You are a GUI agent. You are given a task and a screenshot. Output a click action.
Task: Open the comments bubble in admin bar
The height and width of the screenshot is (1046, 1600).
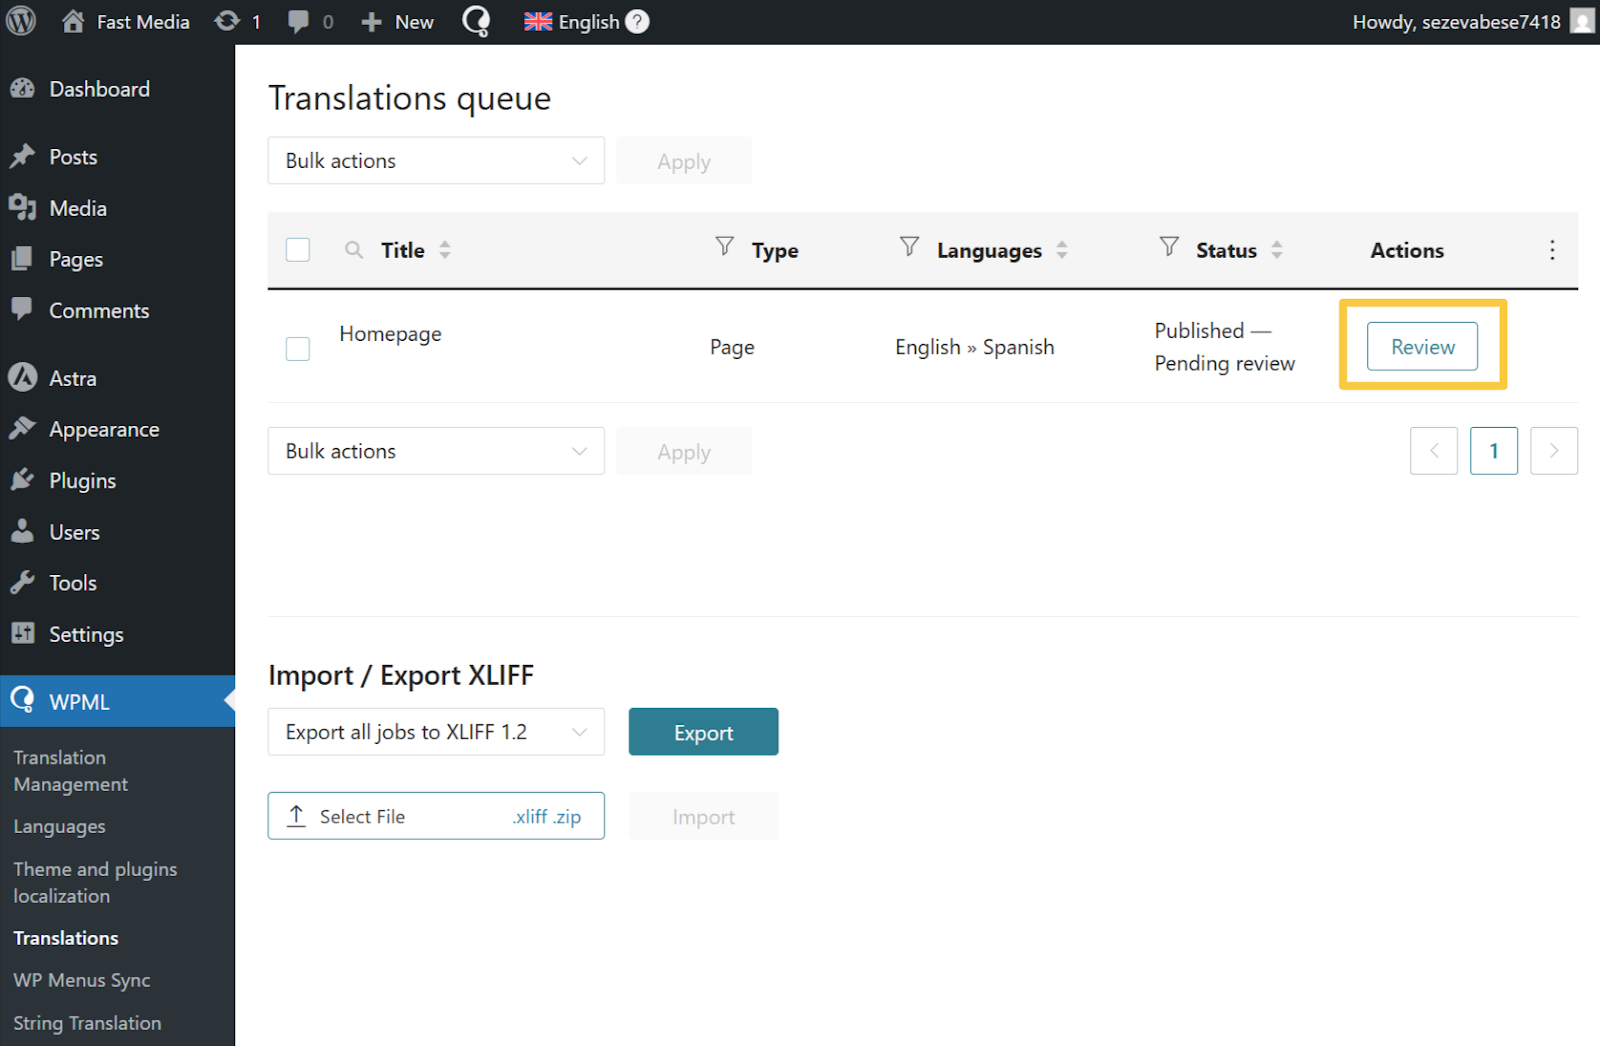click(x=298, y=21)
